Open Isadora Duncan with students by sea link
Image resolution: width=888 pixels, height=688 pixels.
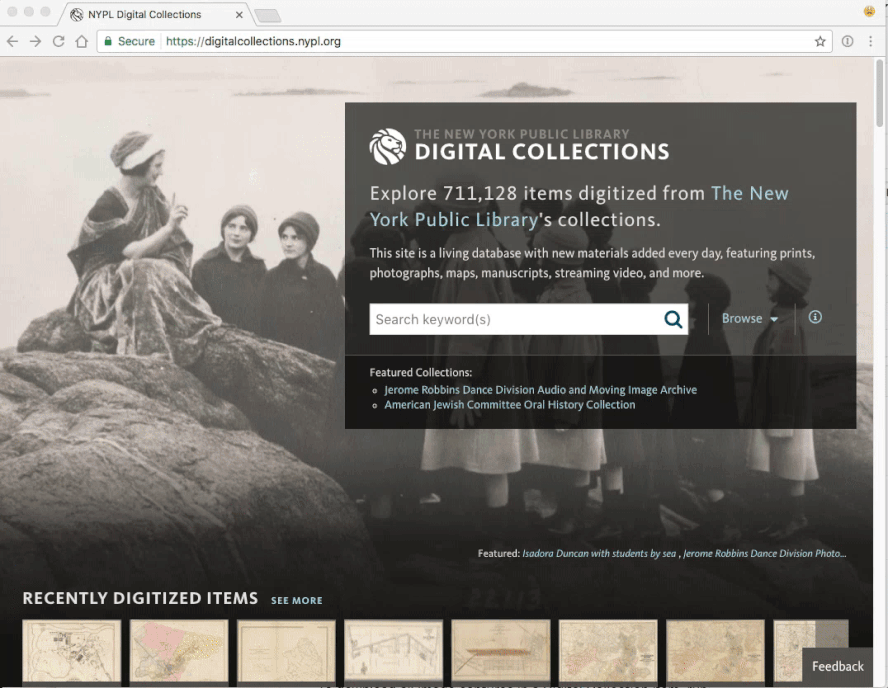click(x=599, y=553)
